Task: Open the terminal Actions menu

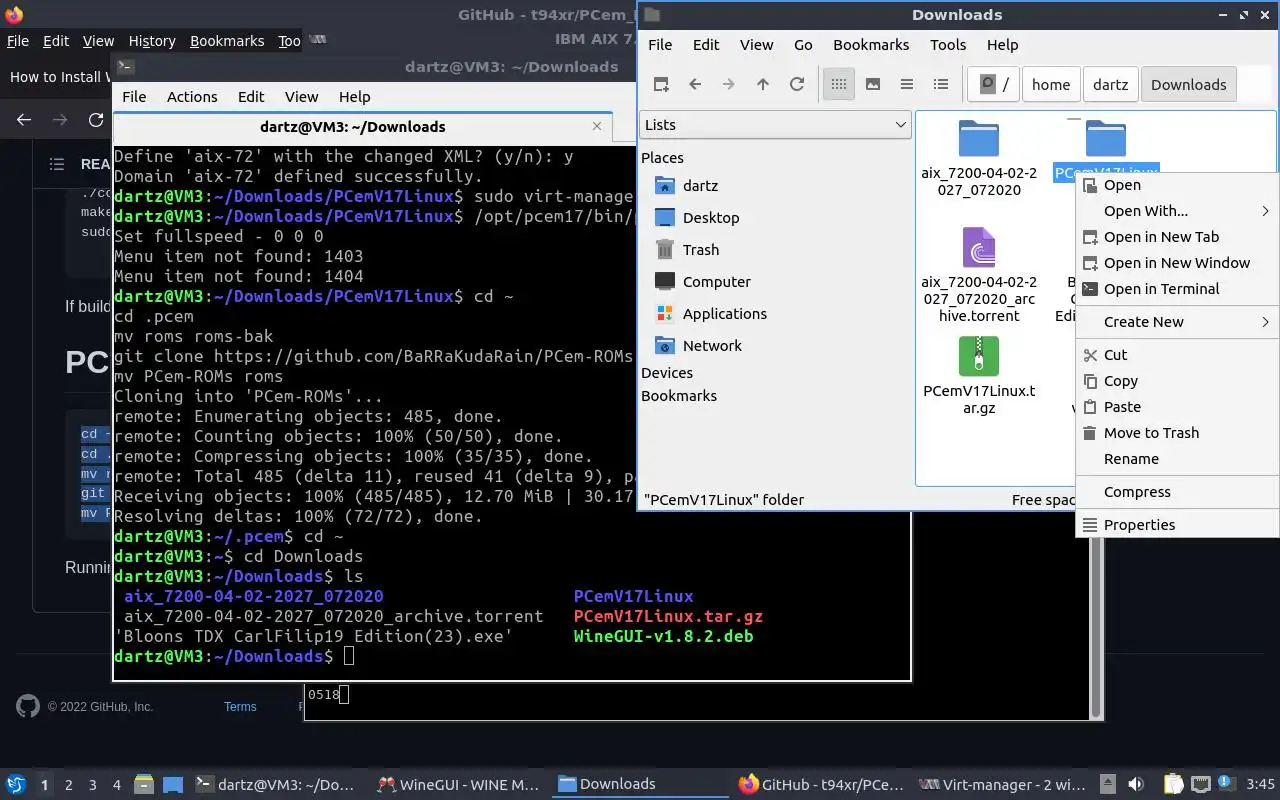Action: tap(192, 97)
